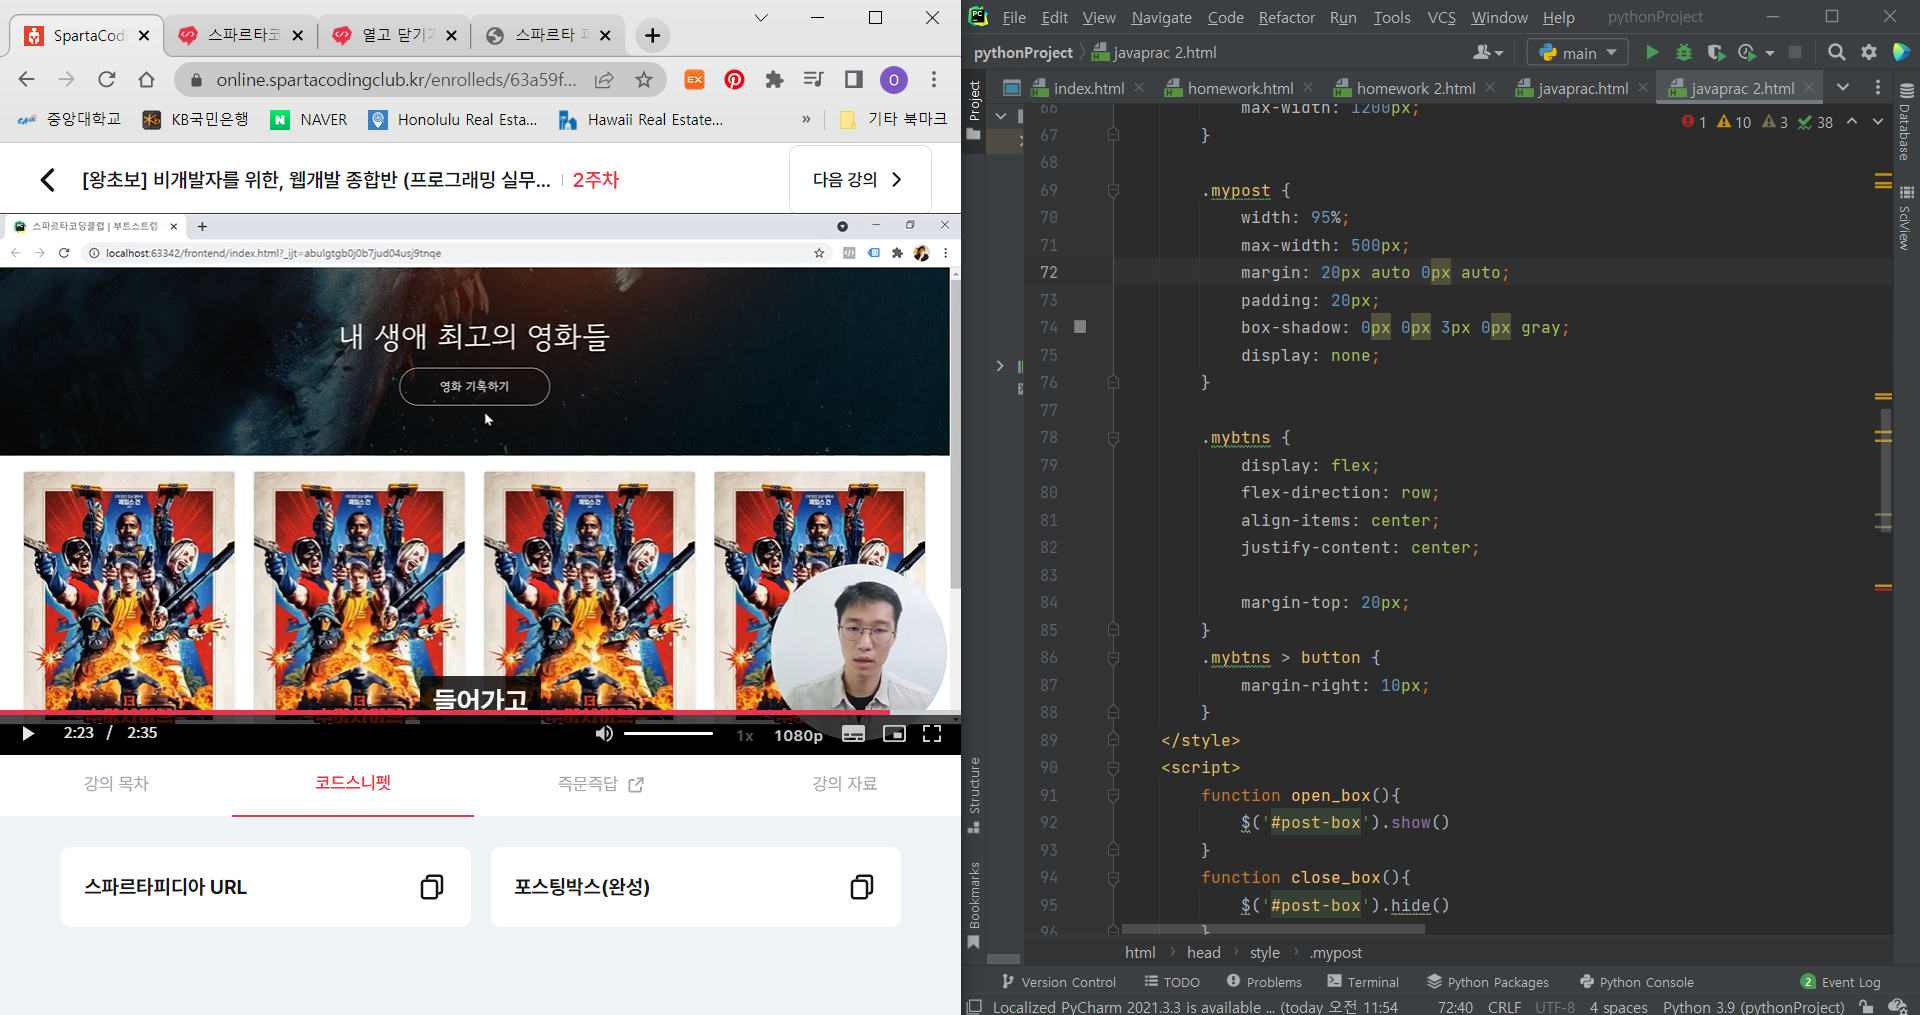Copy the 포스팅박스(완성) snippet
The height and width of the screenshot is (1015, 1920).
coord(862,887)
